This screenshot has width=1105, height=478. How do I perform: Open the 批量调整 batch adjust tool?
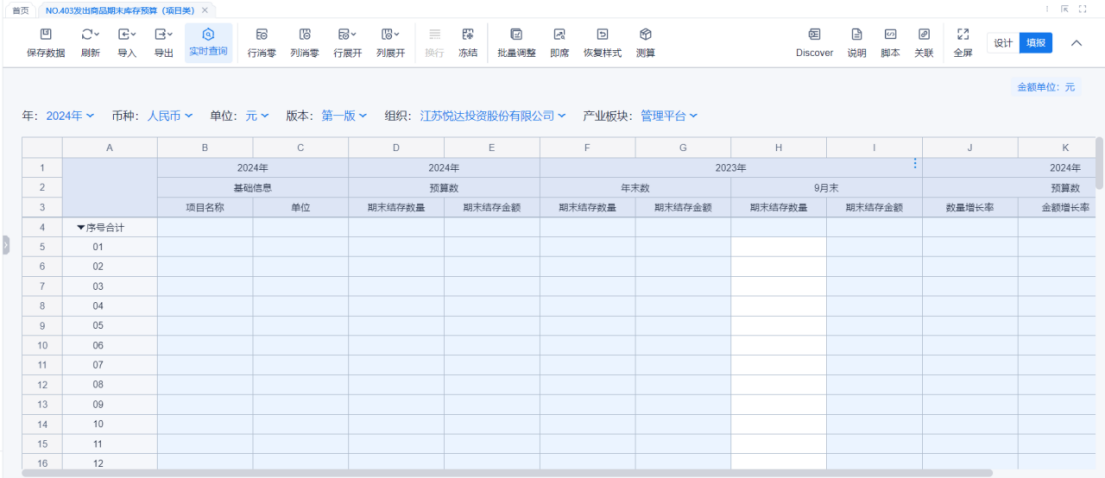(516, 35)
